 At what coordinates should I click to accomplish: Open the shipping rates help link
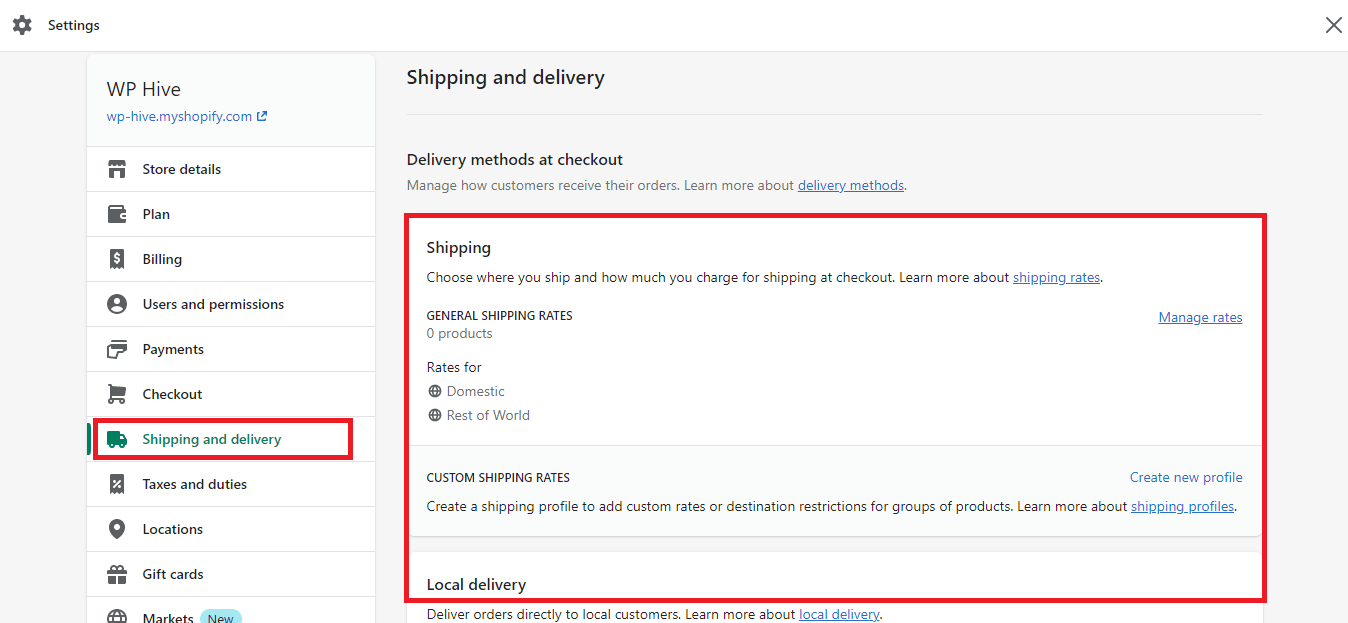tap(1056, 277)
